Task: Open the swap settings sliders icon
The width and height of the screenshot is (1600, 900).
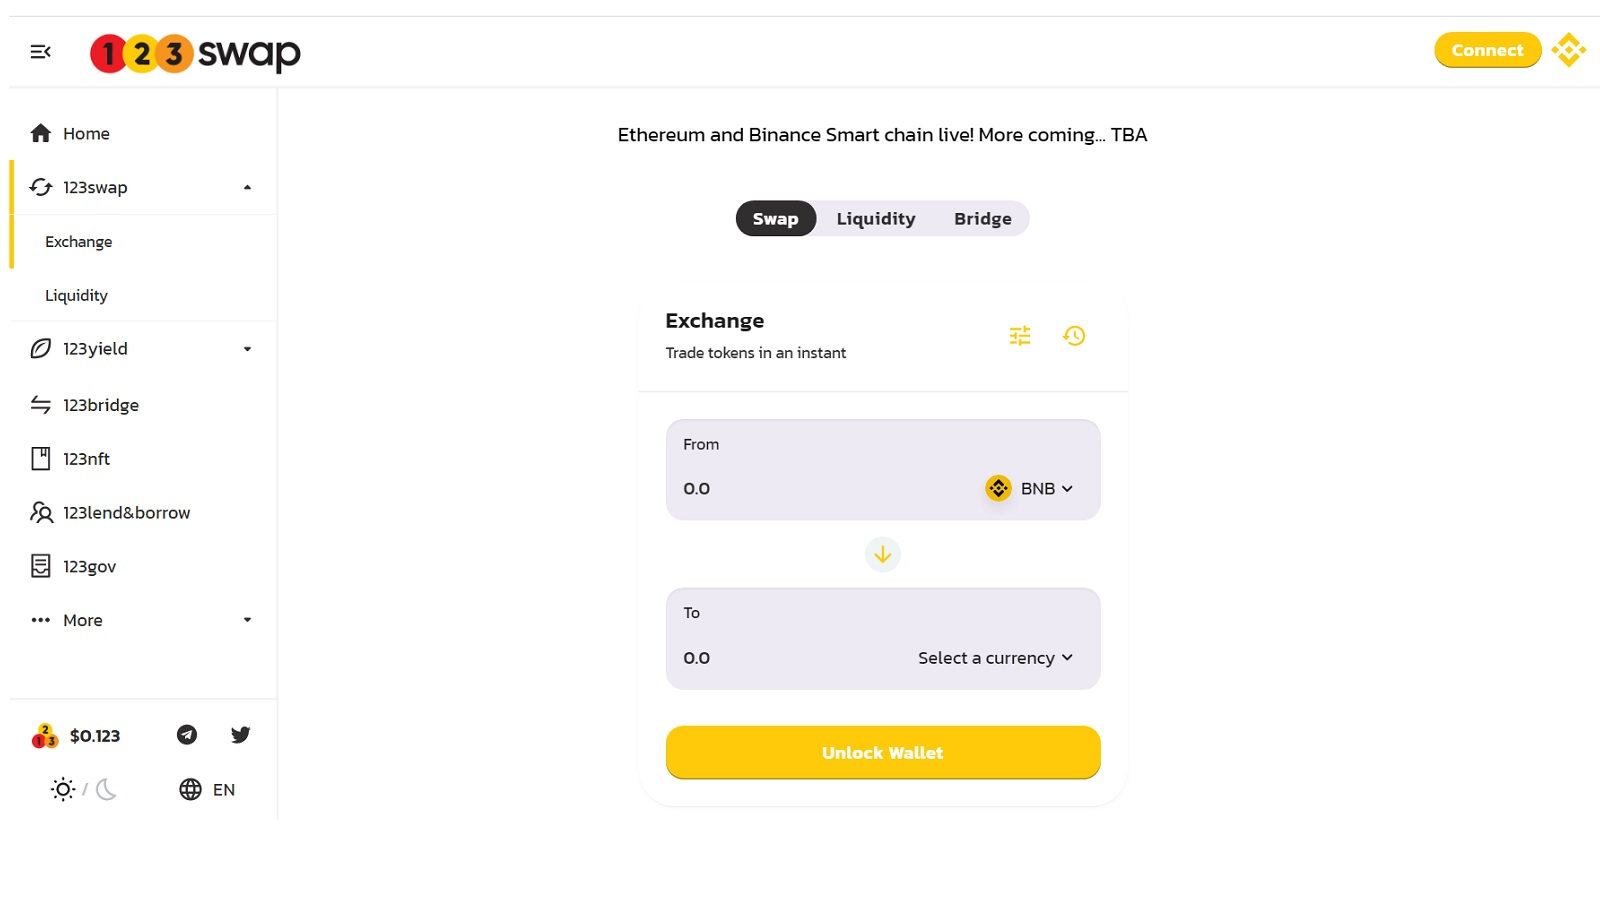Action: [x=1020, y=336]
